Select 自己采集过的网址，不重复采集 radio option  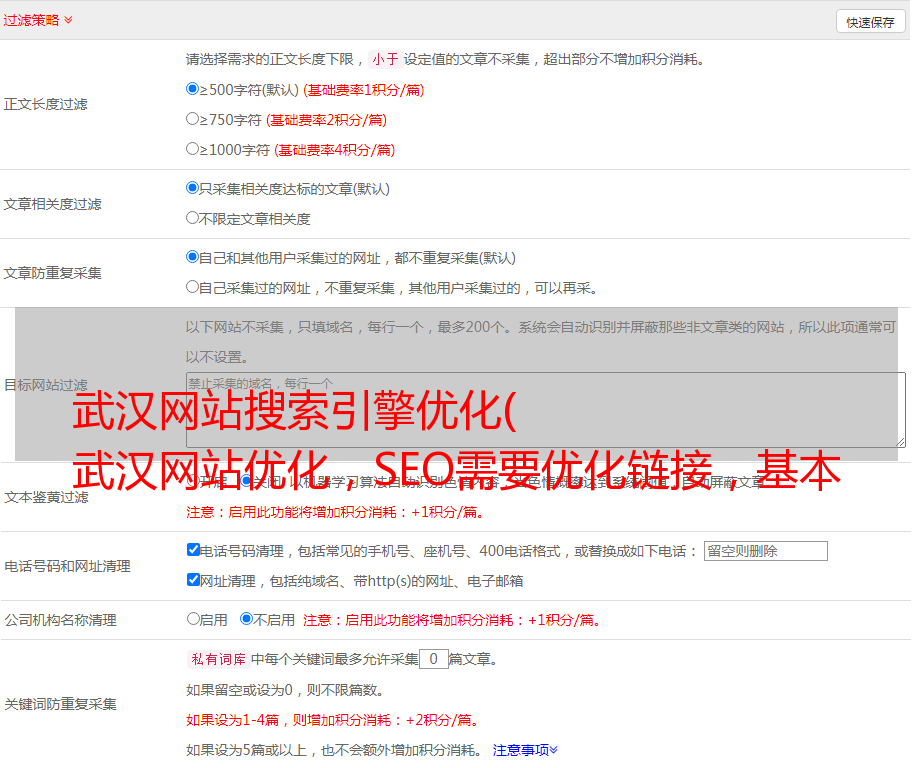click(x=192, y=286)
